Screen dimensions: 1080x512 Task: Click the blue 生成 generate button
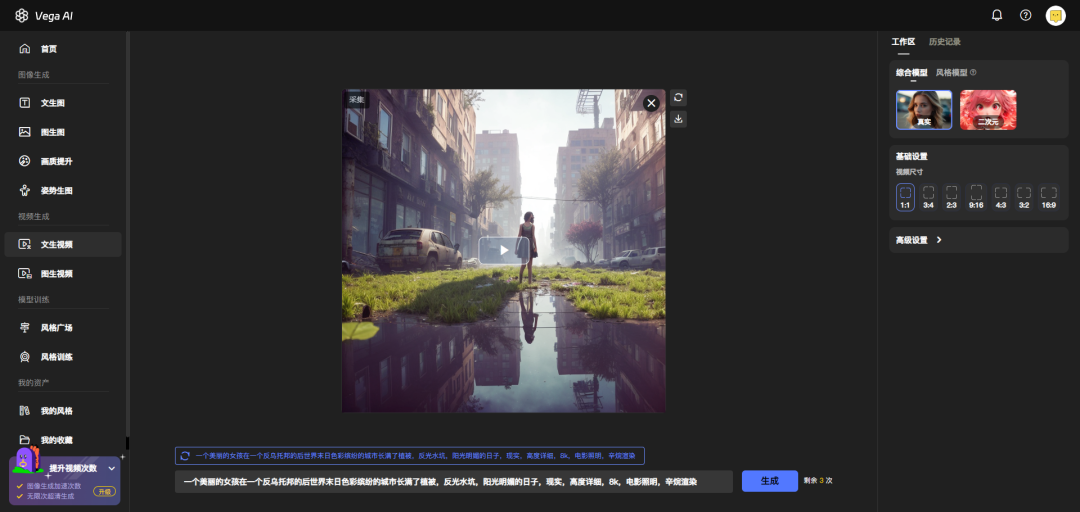point(769,481)
